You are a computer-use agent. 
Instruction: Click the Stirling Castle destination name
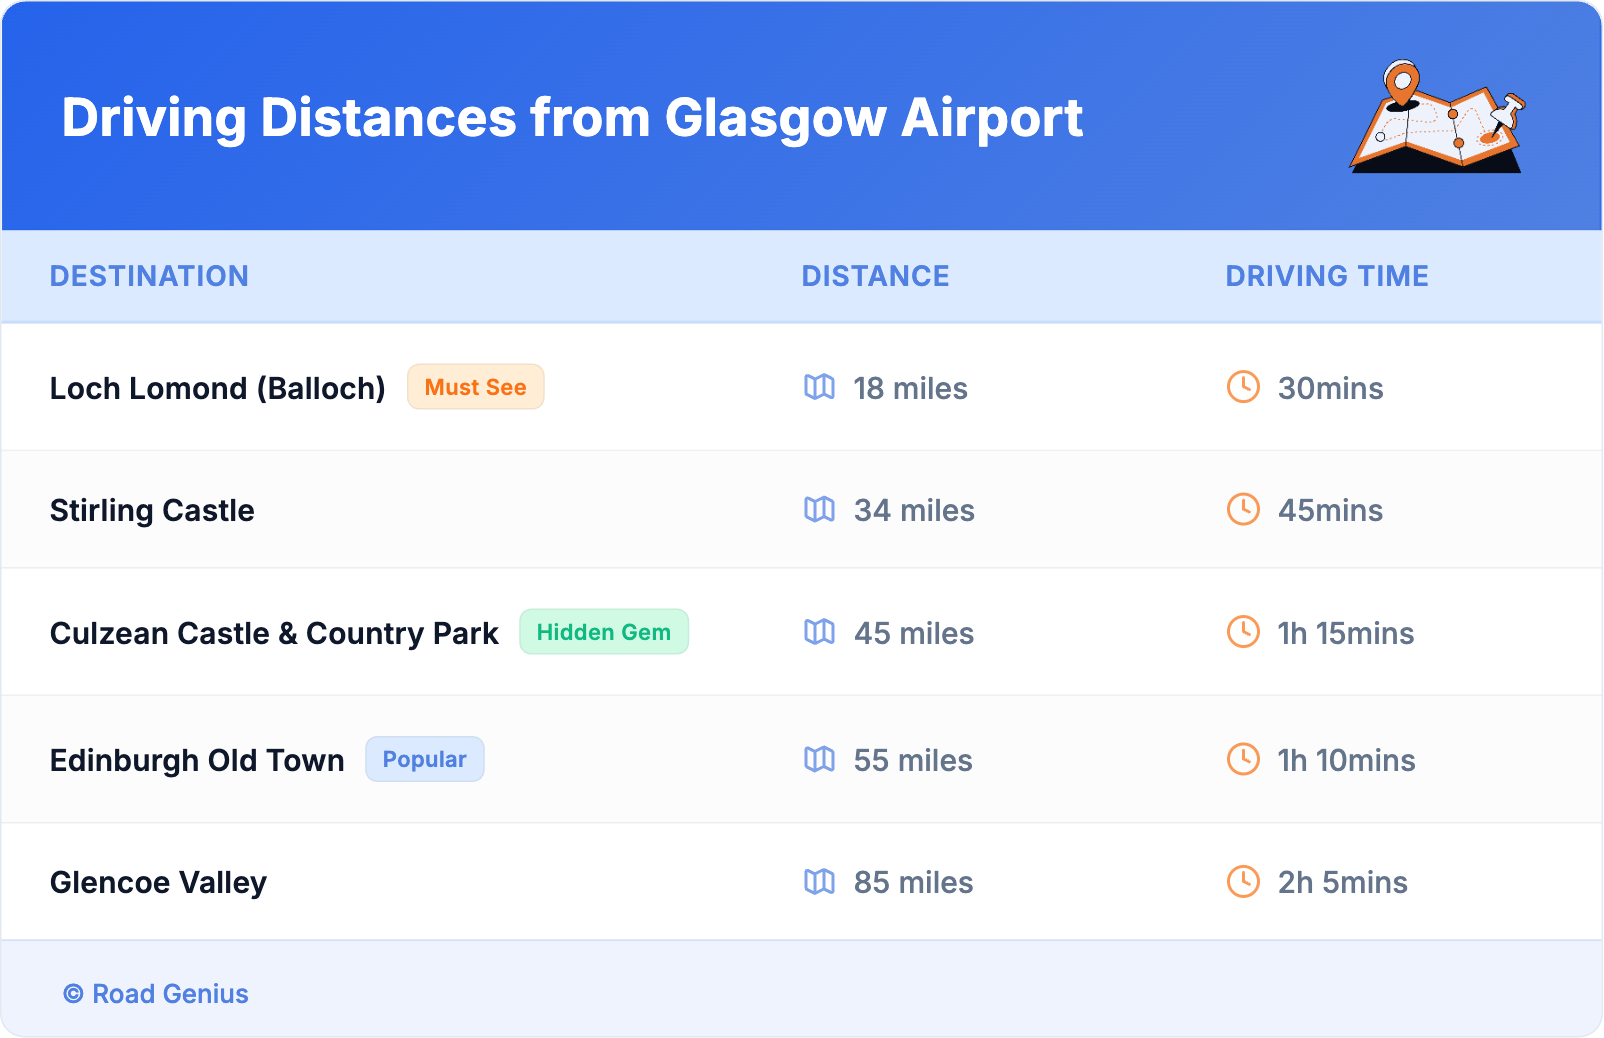(x=152, y=510)
